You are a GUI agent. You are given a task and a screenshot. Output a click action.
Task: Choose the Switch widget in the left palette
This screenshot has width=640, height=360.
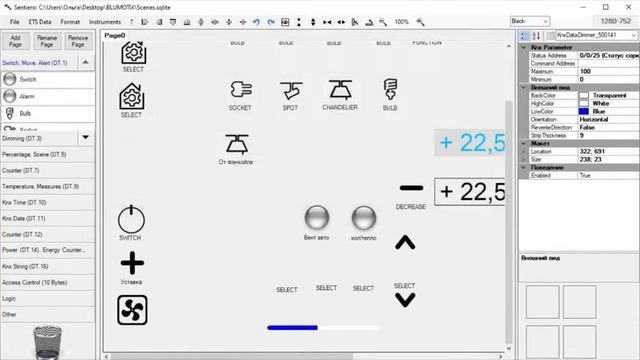click(48, 79)
